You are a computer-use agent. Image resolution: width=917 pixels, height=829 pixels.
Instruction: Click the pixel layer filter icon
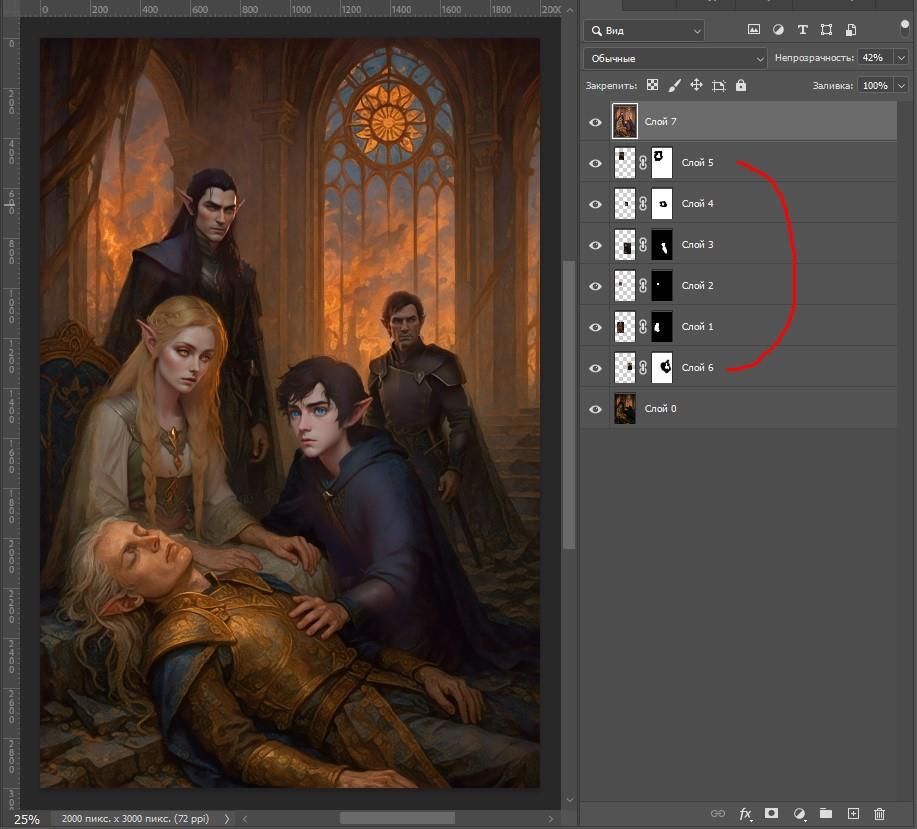point(753,30)
